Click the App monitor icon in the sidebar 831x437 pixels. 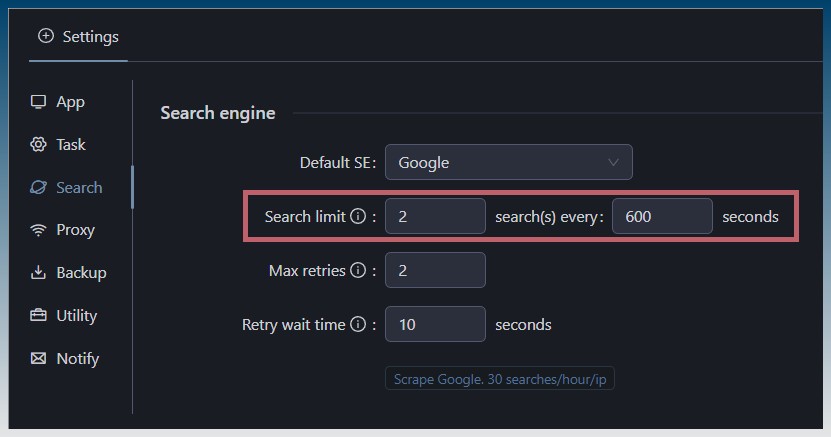click(x=39, y=102)
